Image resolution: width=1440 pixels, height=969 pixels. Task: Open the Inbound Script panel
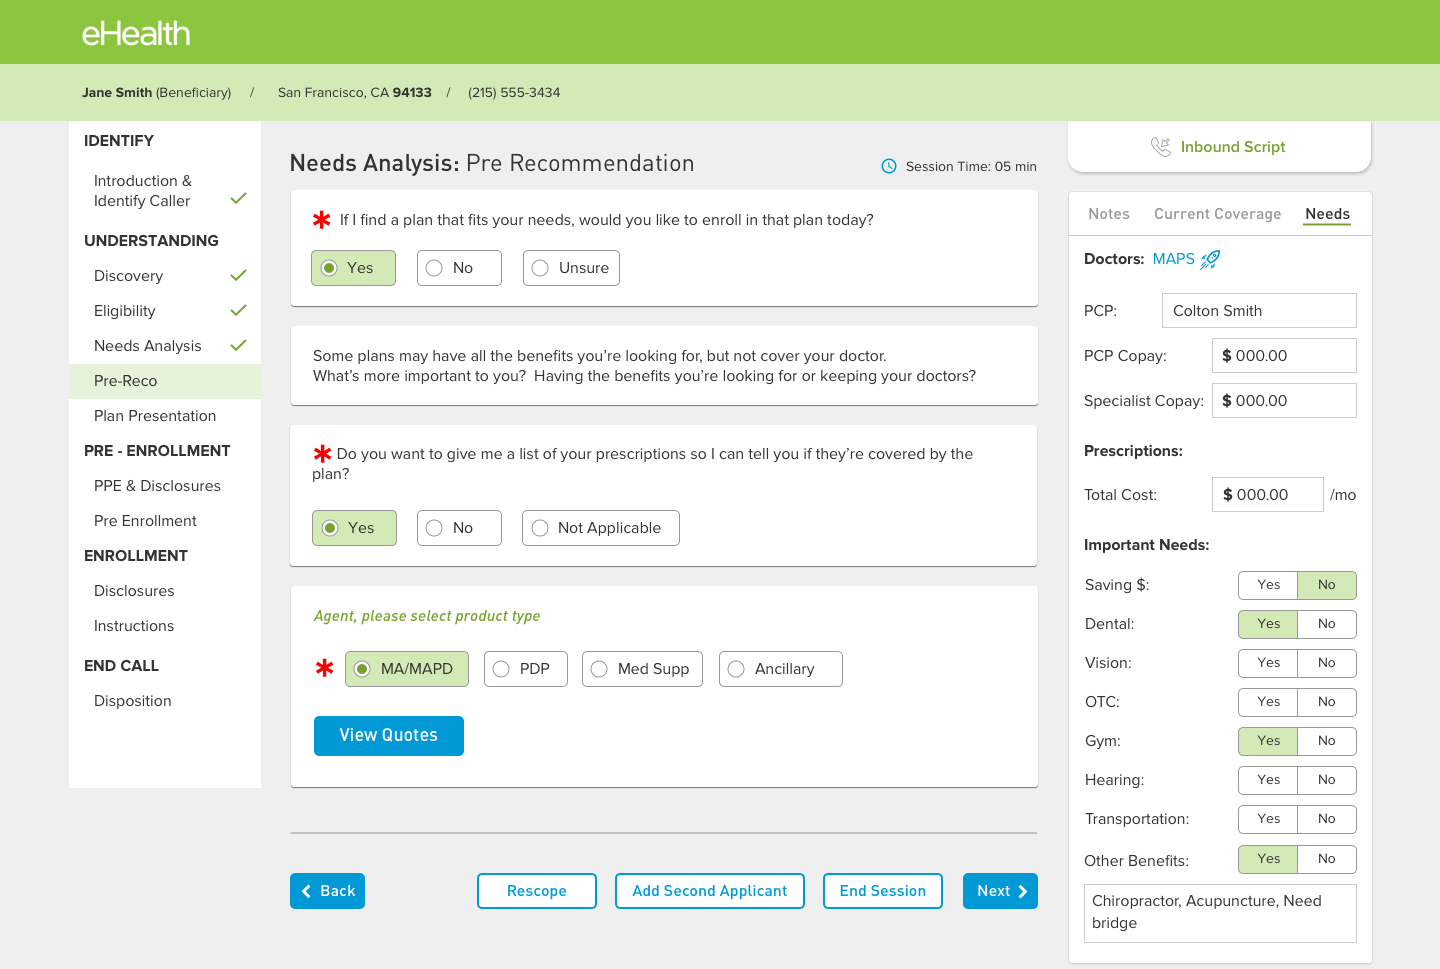point(1219,147)
